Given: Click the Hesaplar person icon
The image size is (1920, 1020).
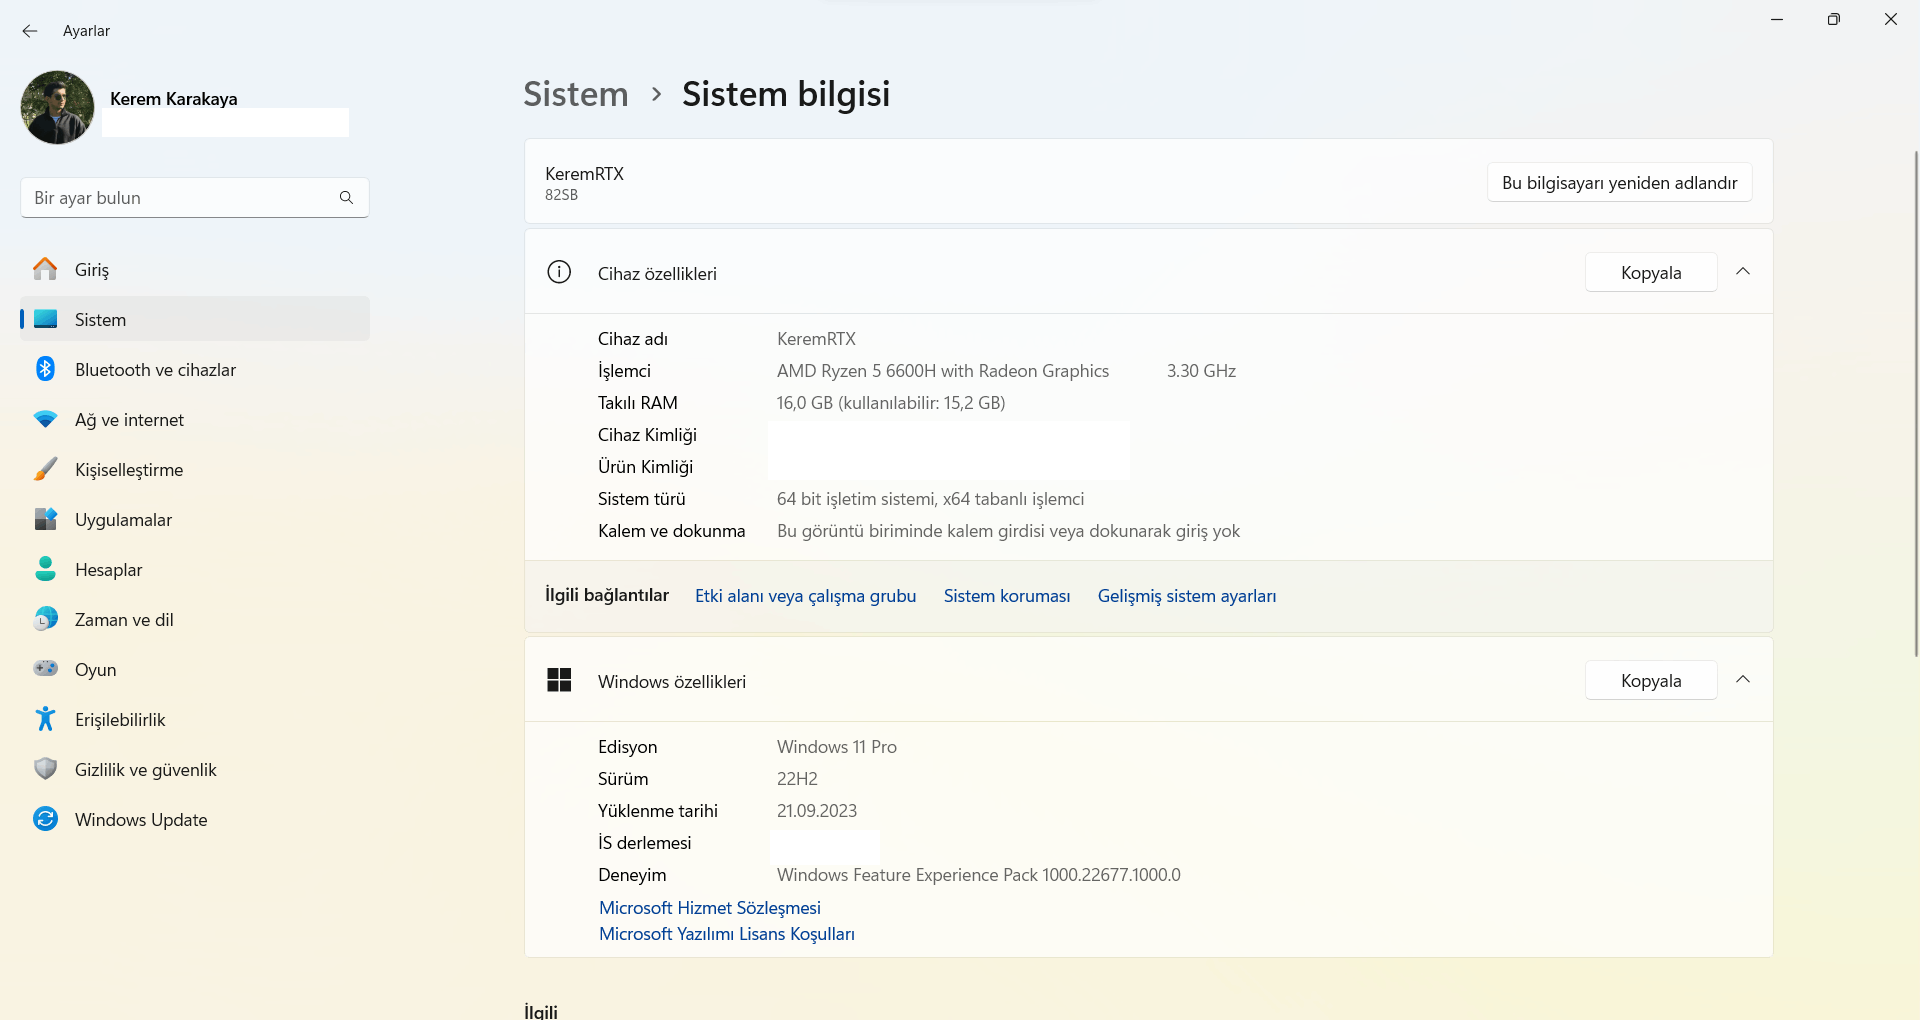Looking at the screenshot, I should click(45, 569).
